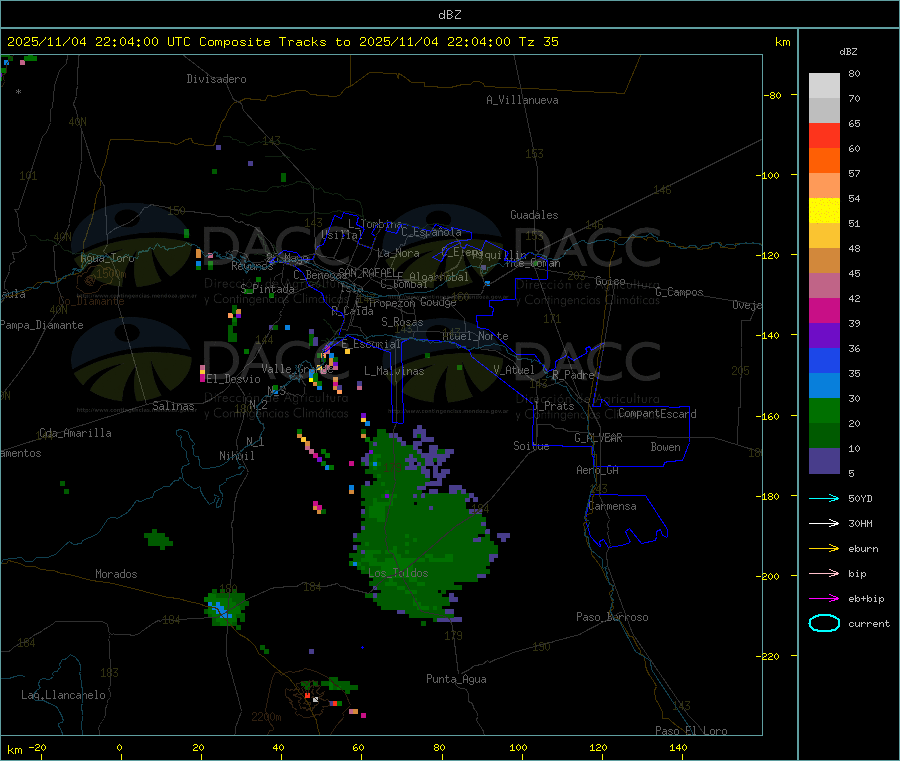Click the blue 36 dBZ legend swatch
This screenshot has width=900, height=761.
point(824,360)
